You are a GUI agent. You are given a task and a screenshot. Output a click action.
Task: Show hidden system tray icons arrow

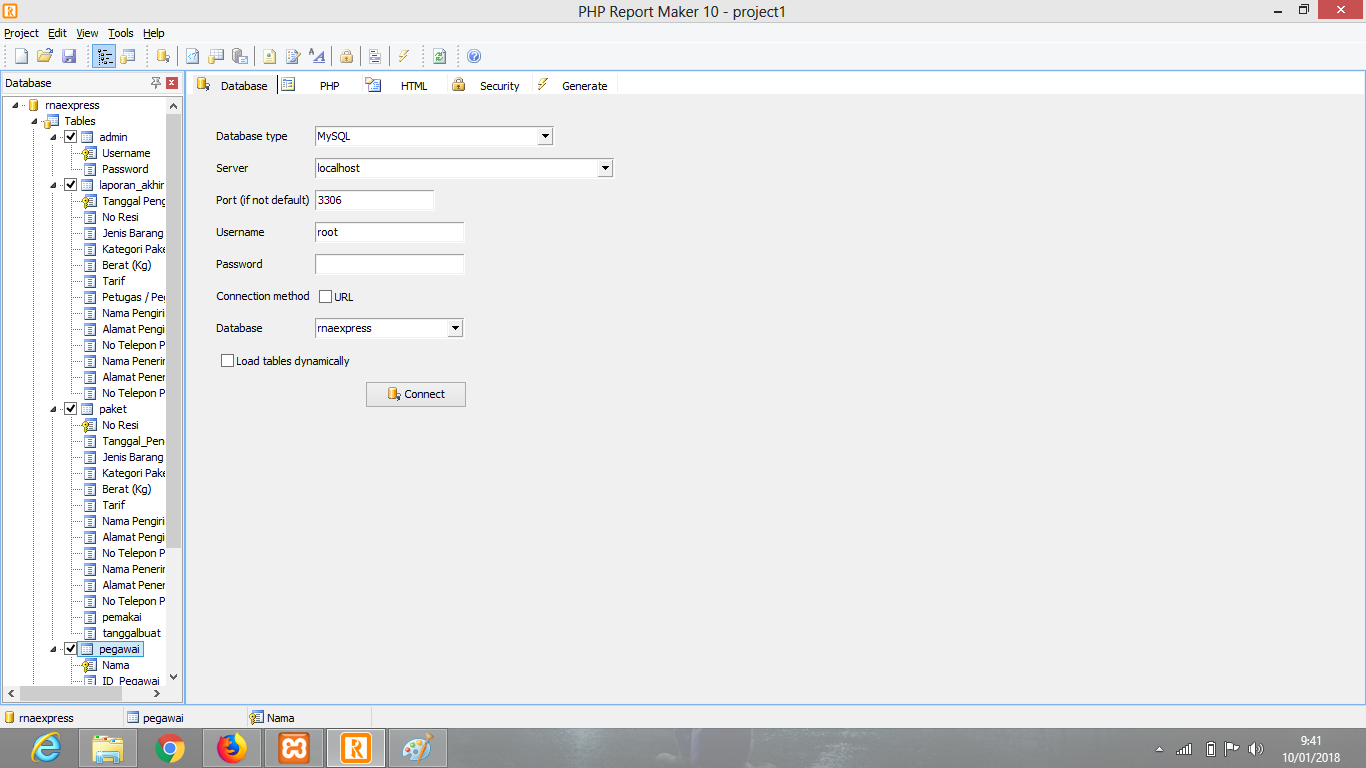(1159, 749)
